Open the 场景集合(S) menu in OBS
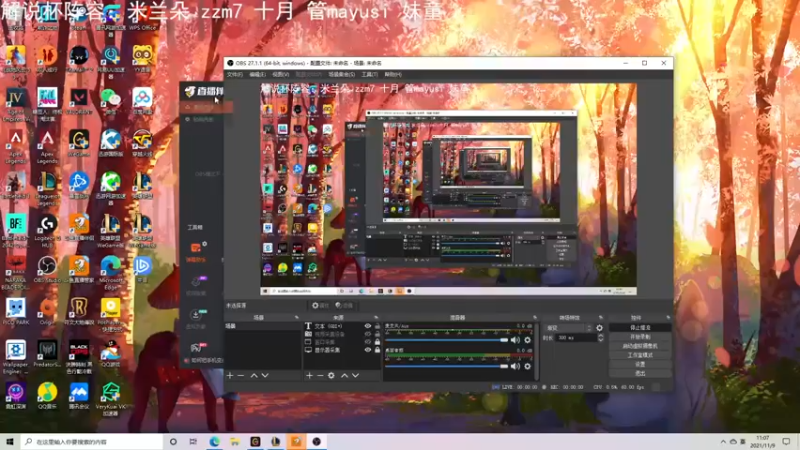Image resolution: width=800 pixels, height=450 pixels. pos(341,74)
